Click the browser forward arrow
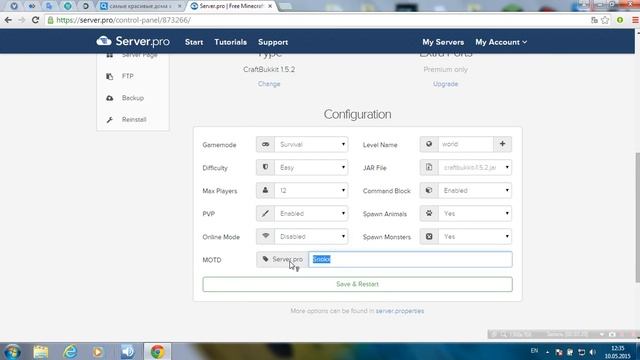This screenshot has height=360, width=640. coord(21,20)
